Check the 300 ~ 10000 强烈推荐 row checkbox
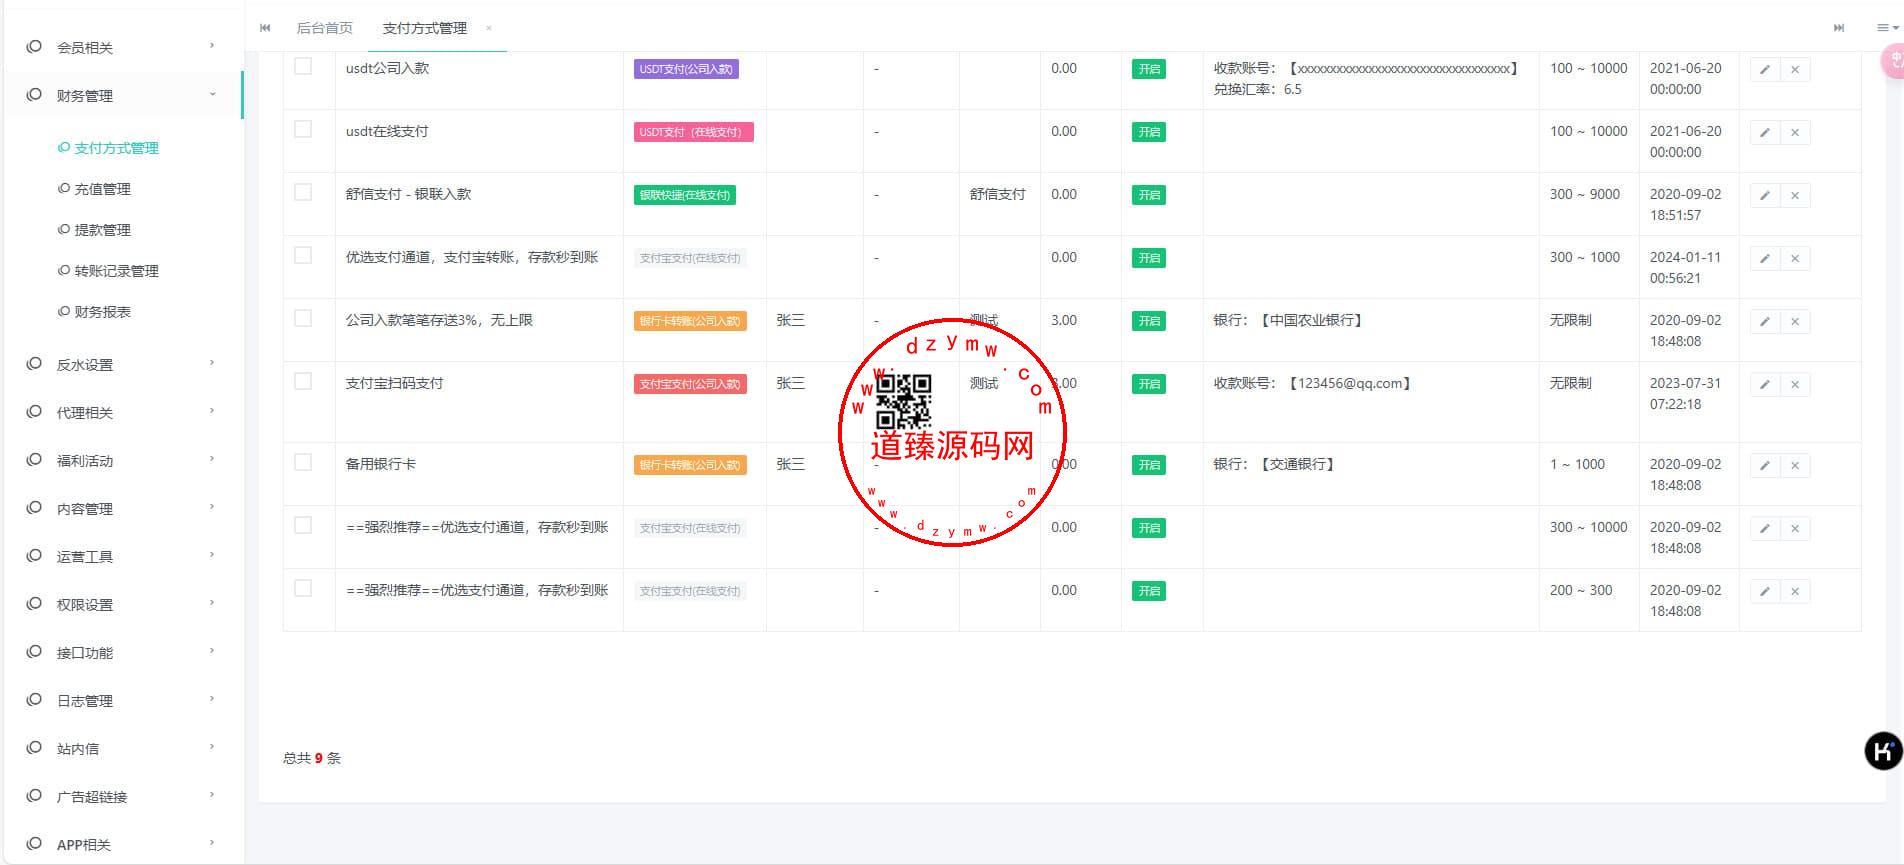Viewport: 1904px width, 865px height. click(x=303, y=525)
